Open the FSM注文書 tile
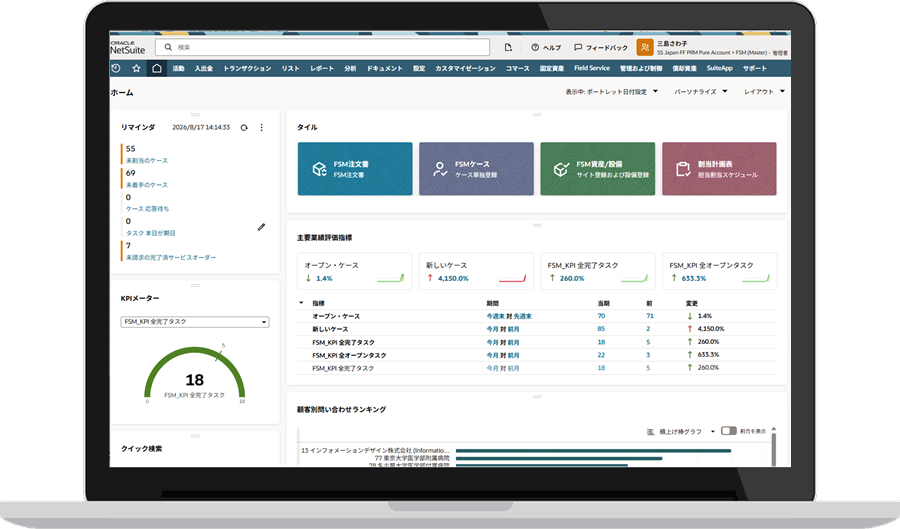900x529 pixels. point(355,169)
